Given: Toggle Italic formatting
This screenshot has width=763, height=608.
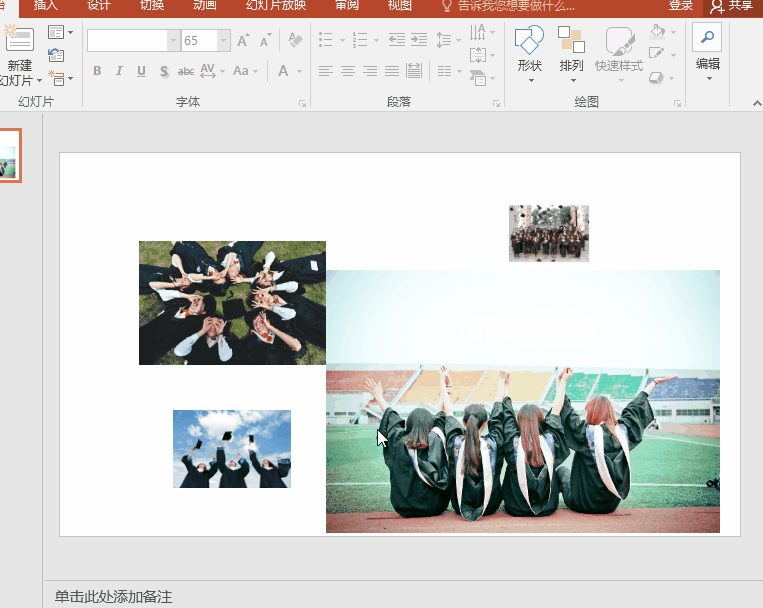Looking at the screenshot, I should (119, 71).
